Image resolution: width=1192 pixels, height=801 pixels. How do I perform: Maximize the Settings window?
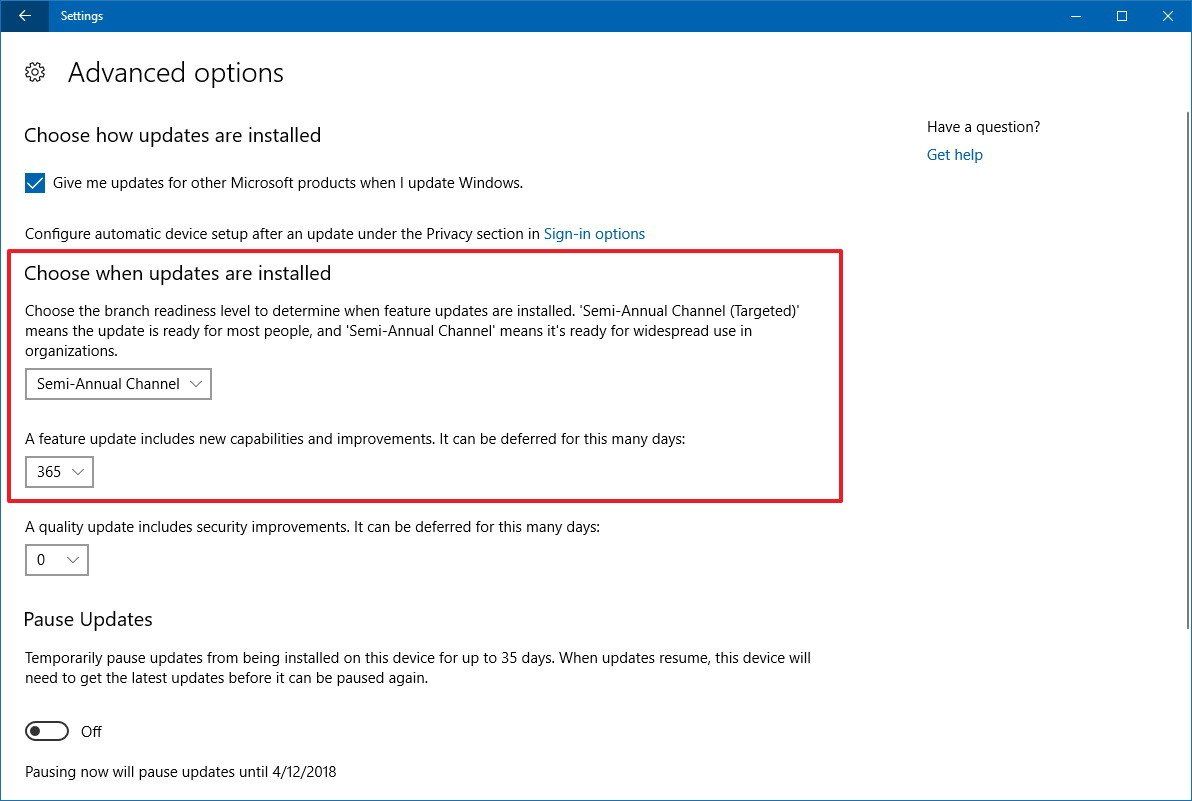(x=1122, y=16)
